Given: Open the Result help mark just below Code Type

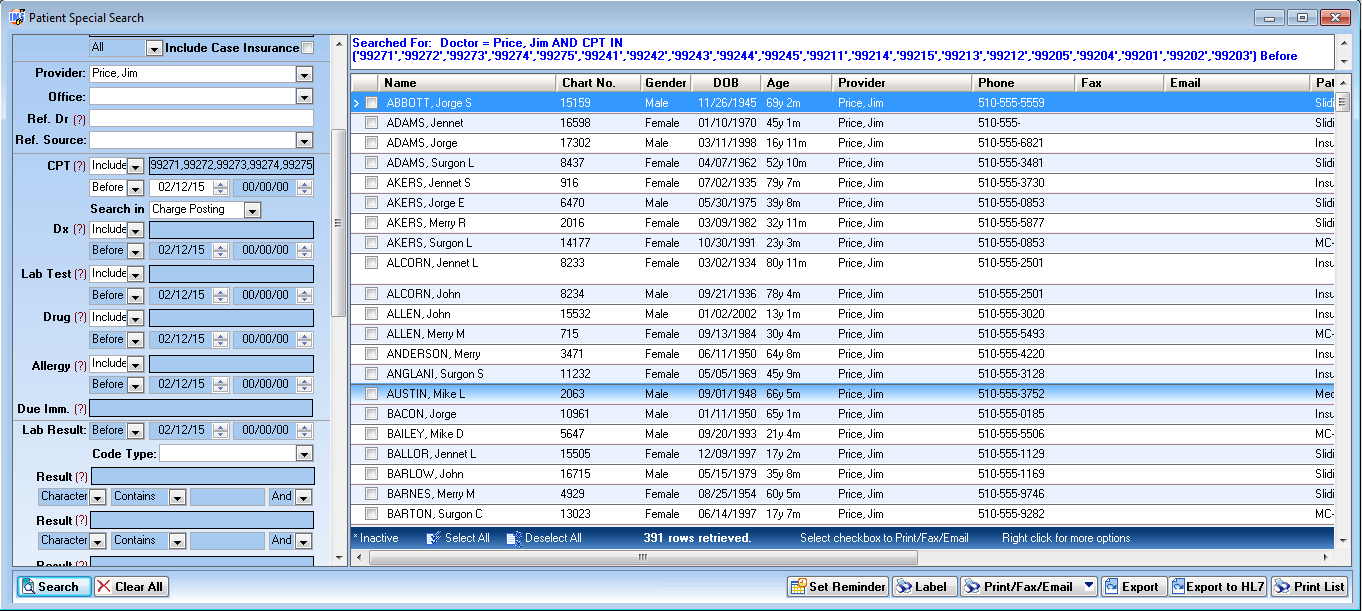Looking at the screenshot, I should point(81,477).
